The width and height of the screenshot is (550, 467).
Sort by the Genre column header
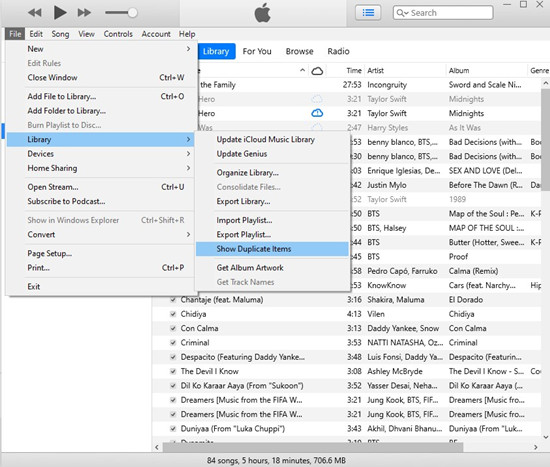(539, 71)
